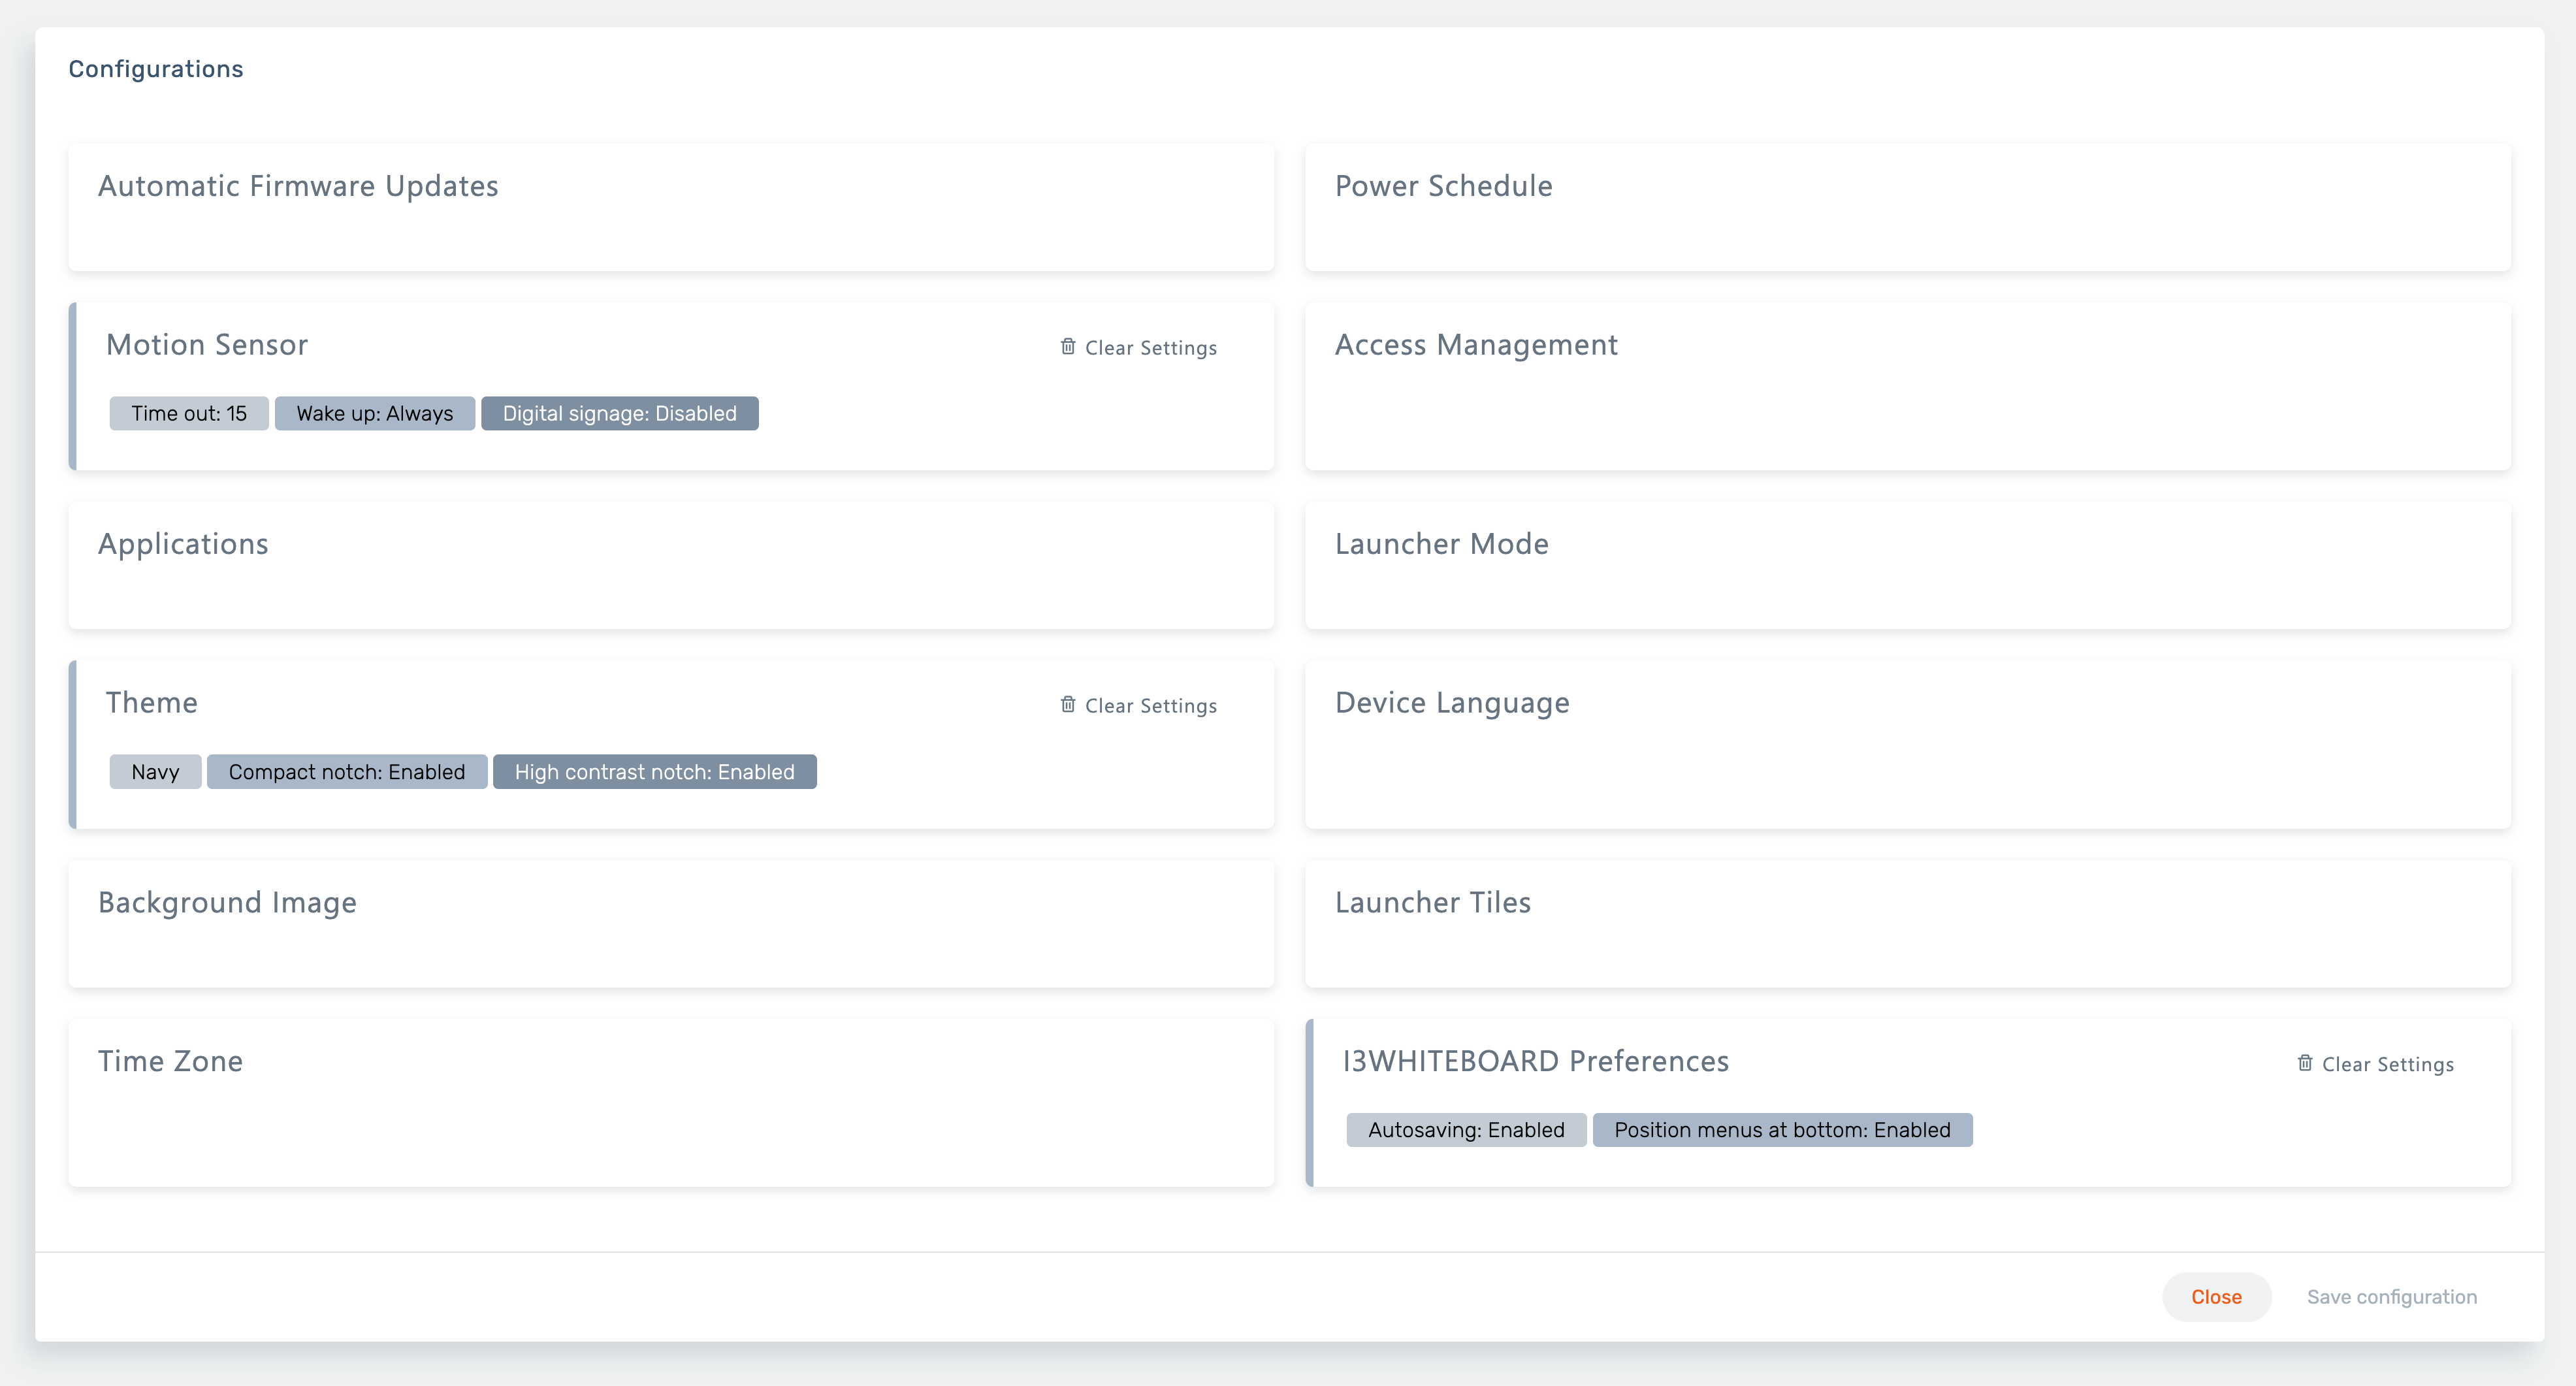Expand the Power Schedule section
The height and width of the screenshot is (1386, 2576).
click(1907, 207)
